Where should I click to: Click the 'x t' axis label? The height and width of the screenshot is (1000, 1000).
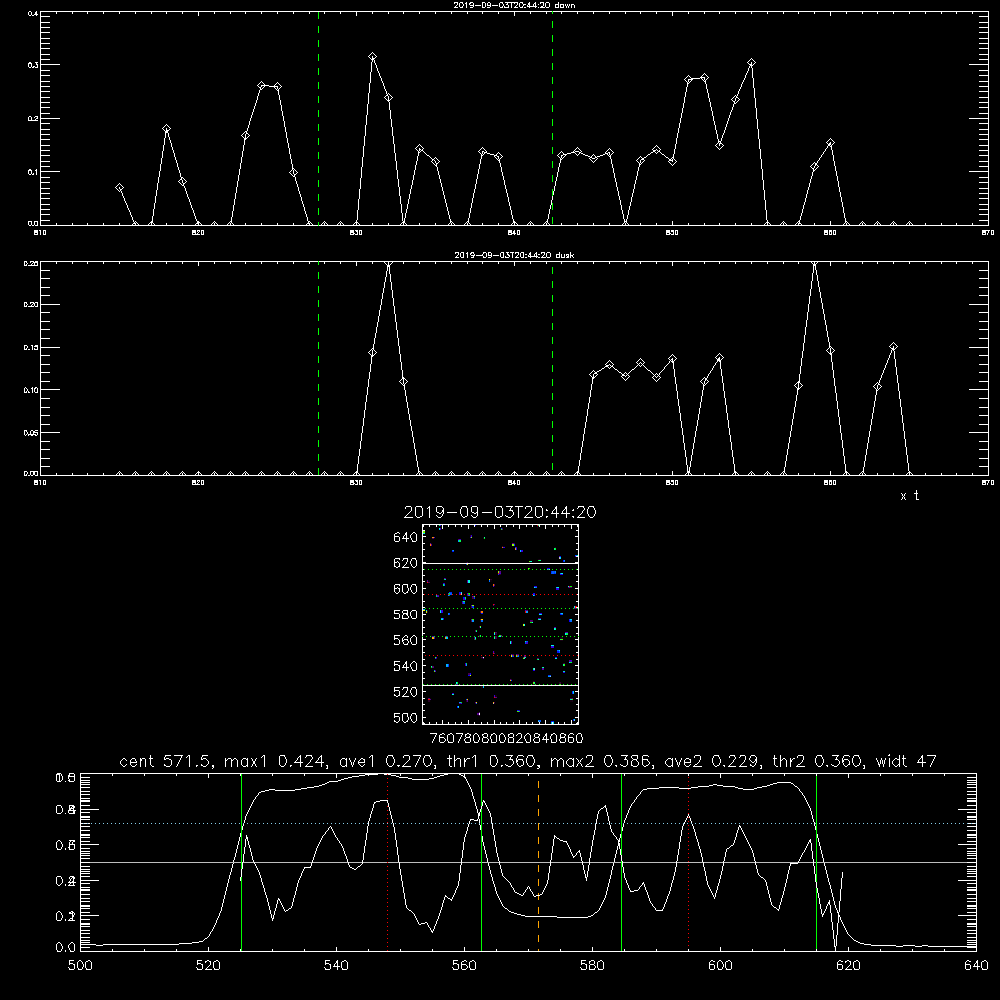pos(910,496)
